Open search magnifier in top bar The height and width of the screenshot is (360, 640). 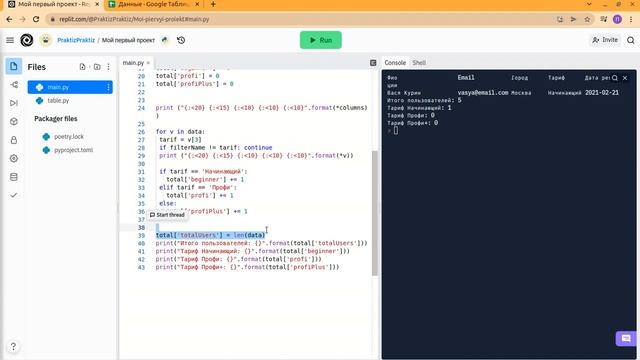[631, 40]
